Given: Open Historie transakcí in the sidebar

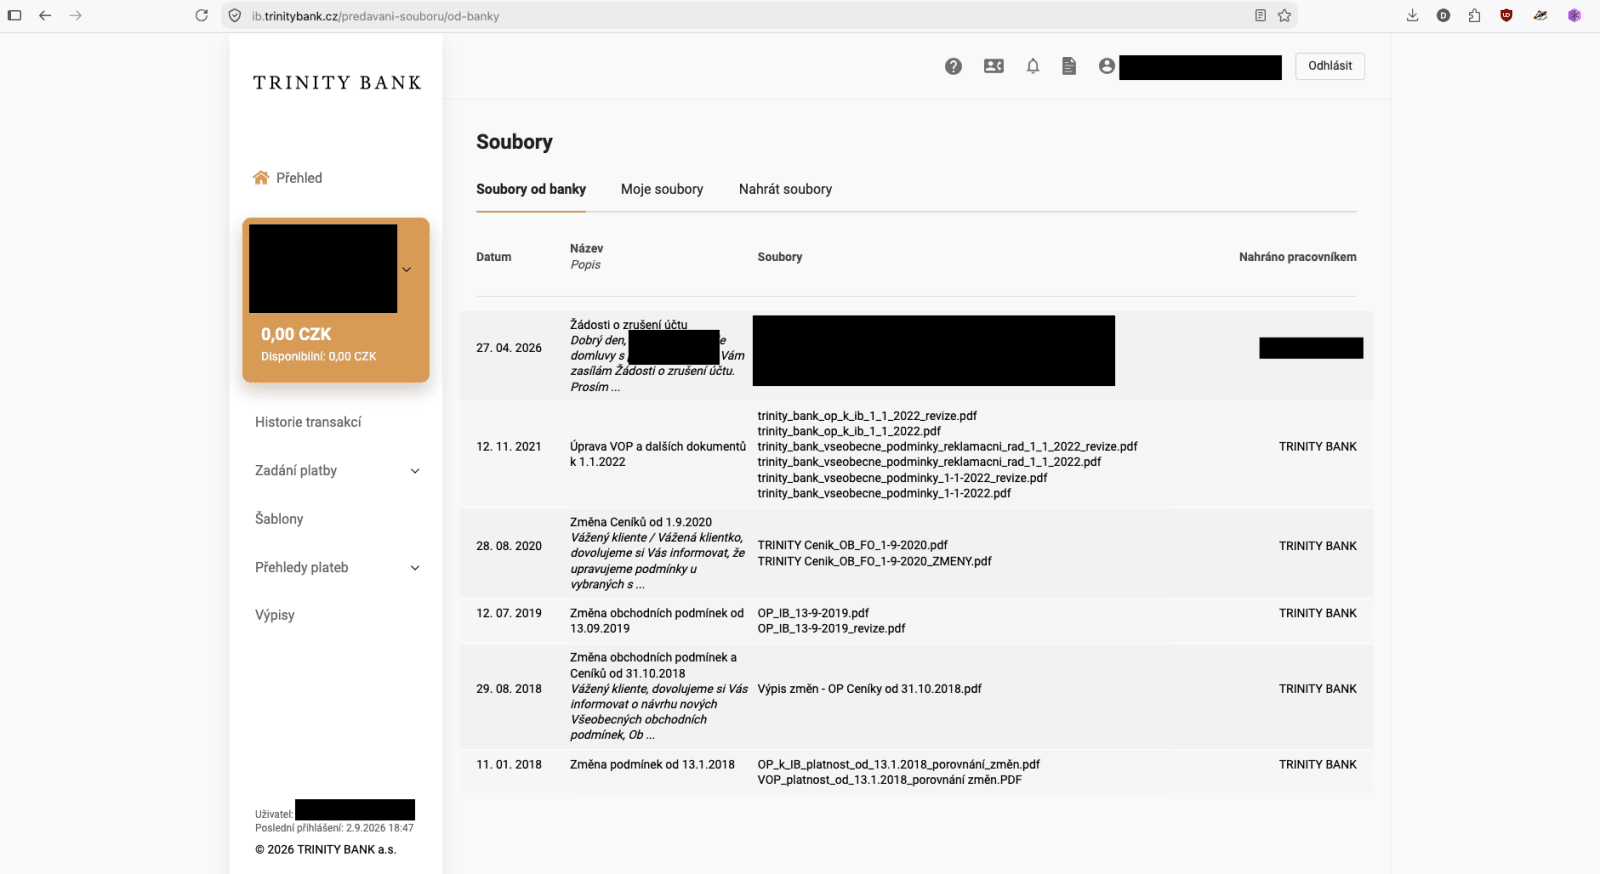Looking at the screenshot, I should coord(308,422).
